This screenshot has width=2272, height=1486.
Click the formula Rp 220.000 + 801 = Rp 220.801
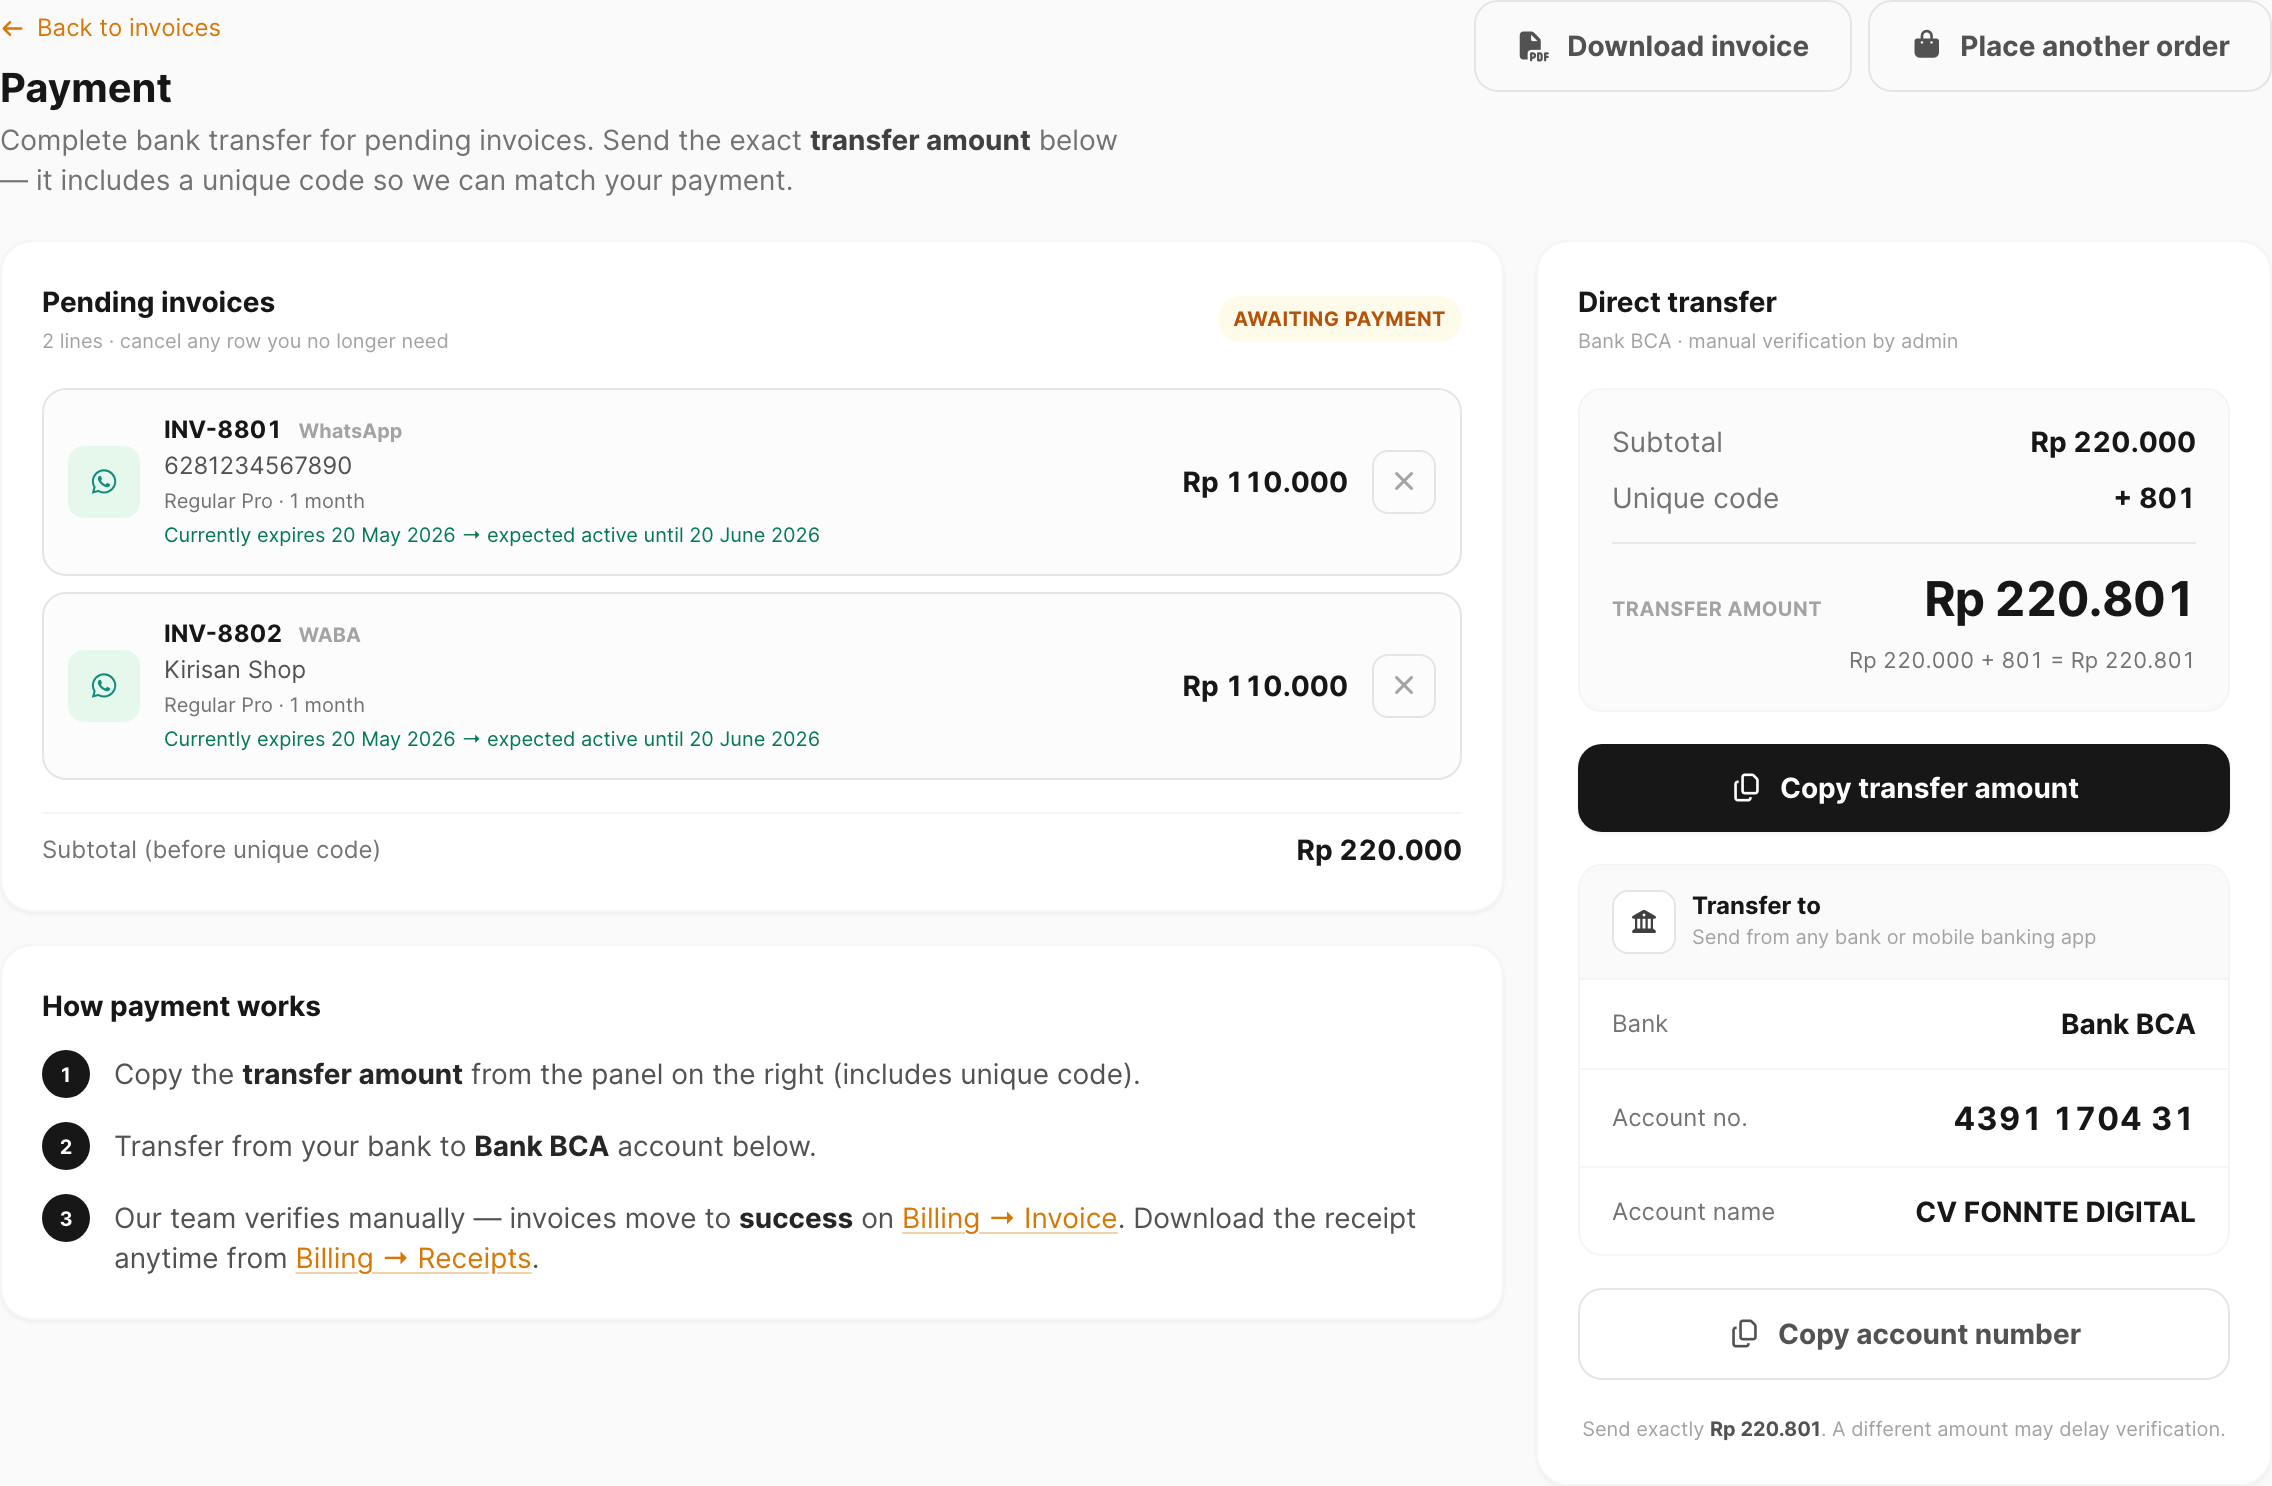click(x=2021, y=660)
